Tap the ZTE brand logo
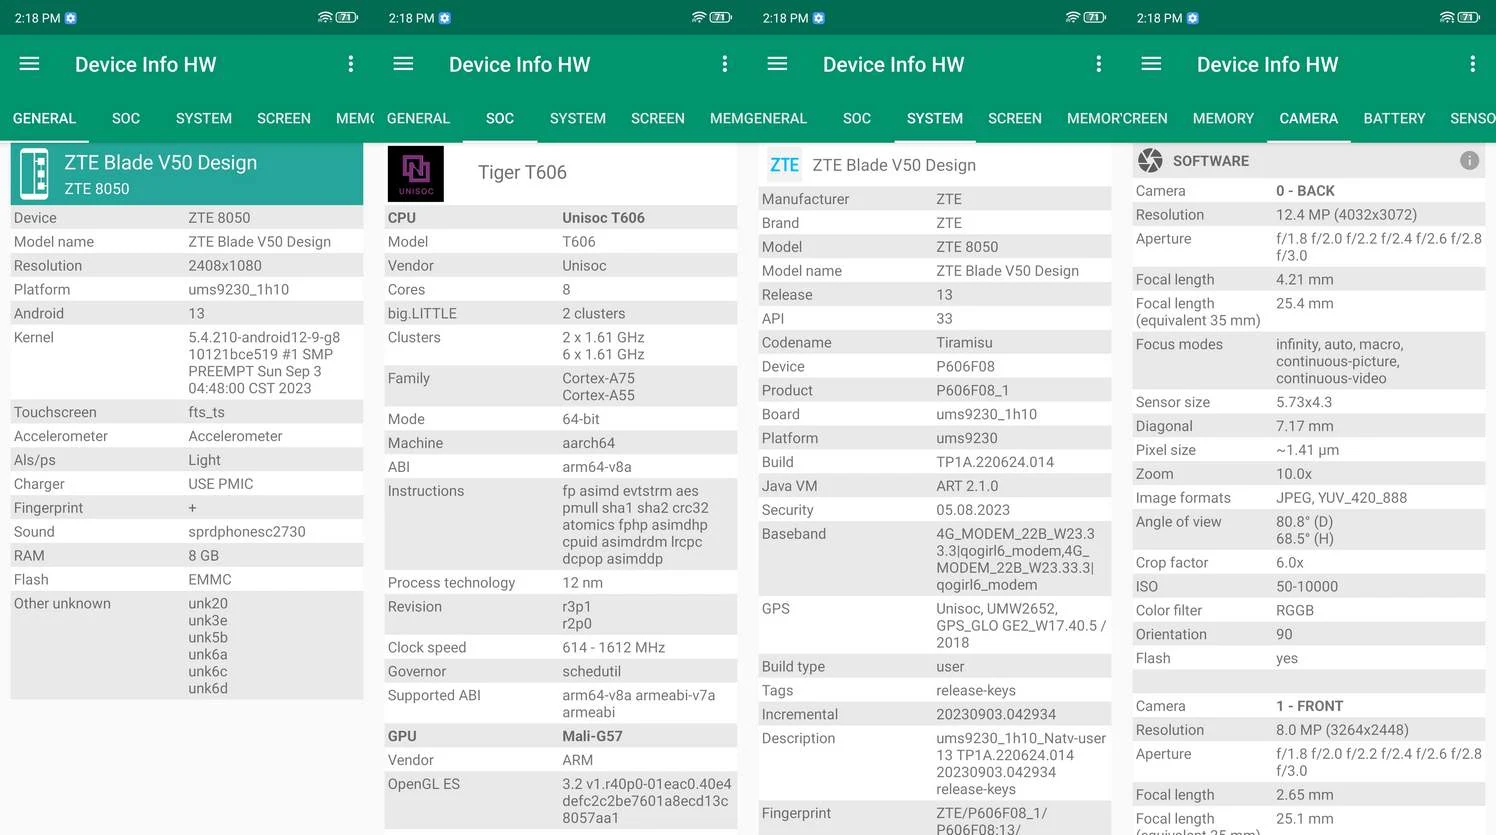The image size is (1496, 835). point(784,165)
